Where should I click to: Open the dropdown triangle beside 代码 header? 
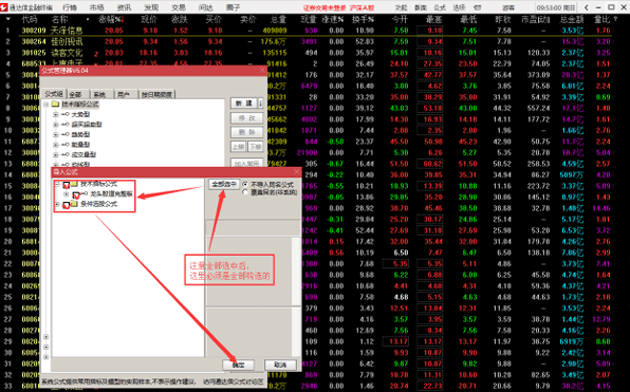(8, 19)
